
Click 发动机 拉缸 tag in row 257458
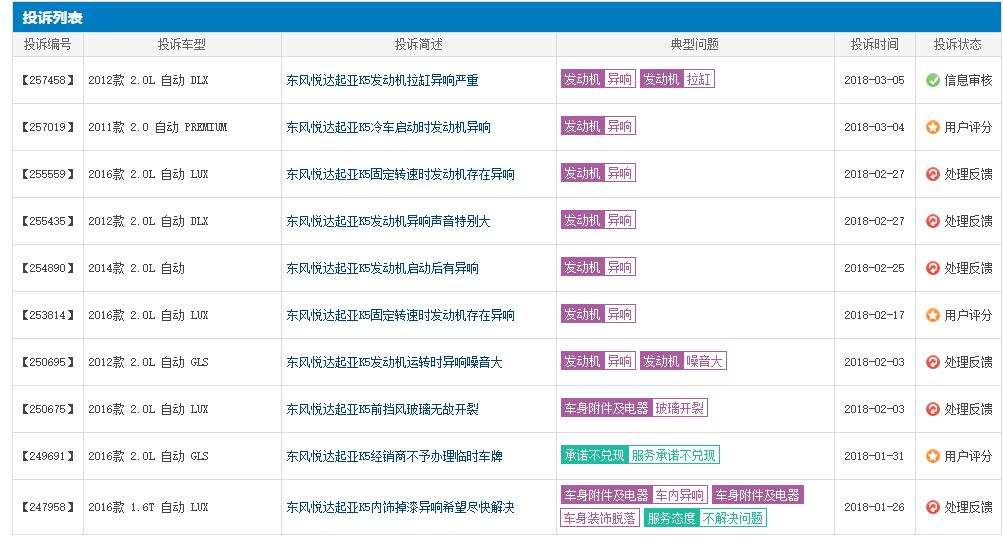[x=677, y=79]
